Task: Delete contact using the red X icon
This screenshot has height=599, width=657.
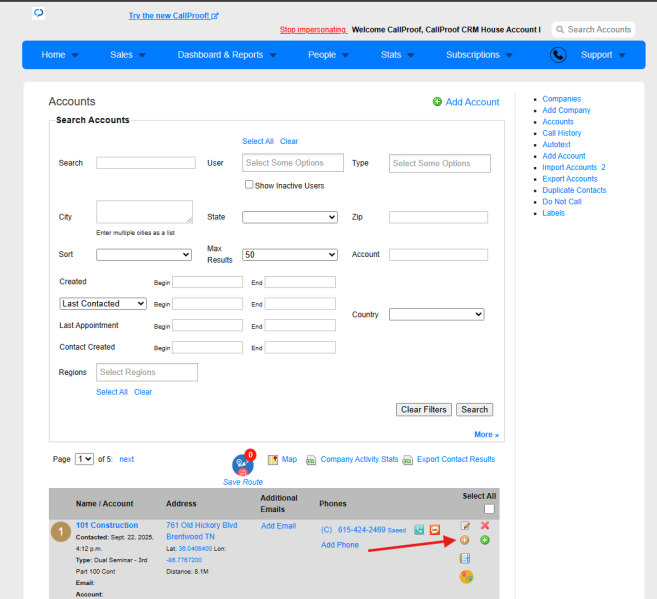Action: point(485,525)
